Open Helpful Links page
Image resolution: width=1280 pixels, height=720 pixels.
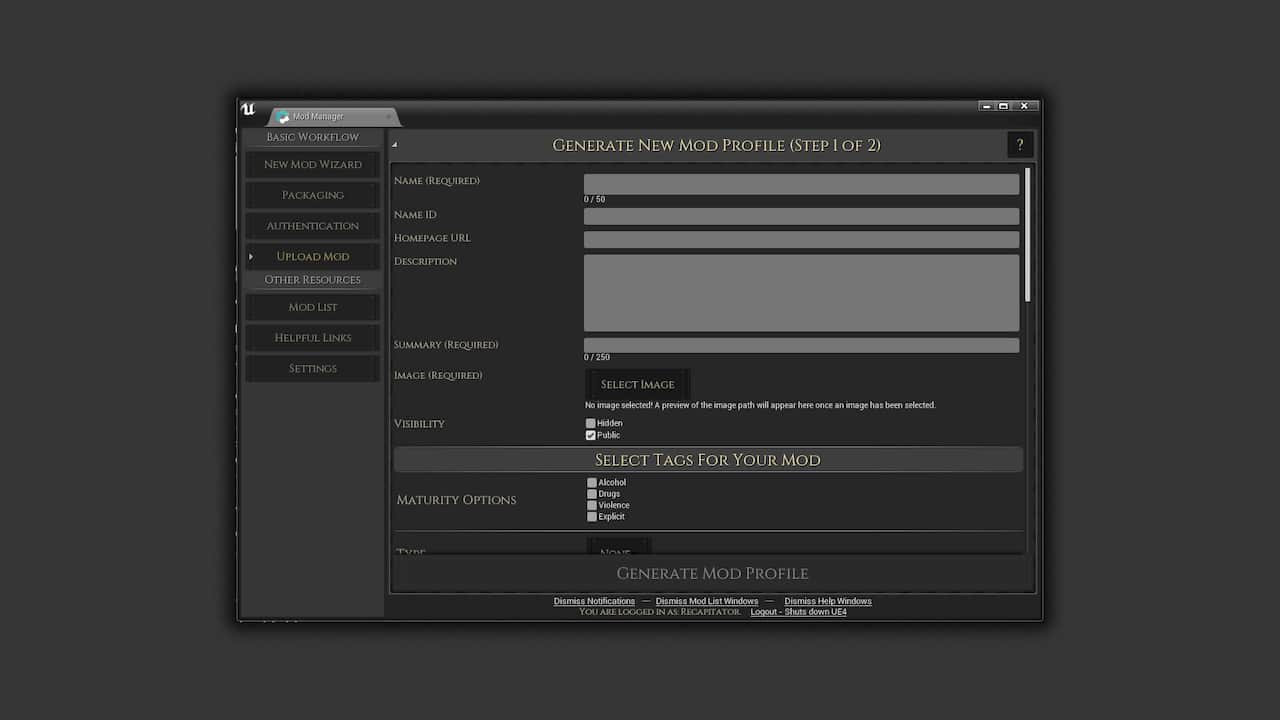(x=313, y=338)
